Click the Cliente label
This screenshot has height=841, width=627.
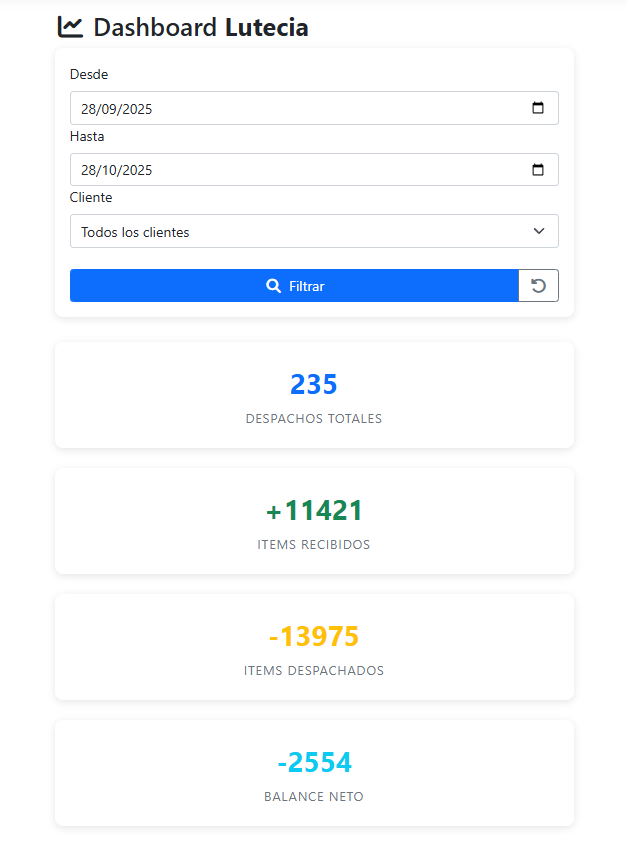pos(91,197)
